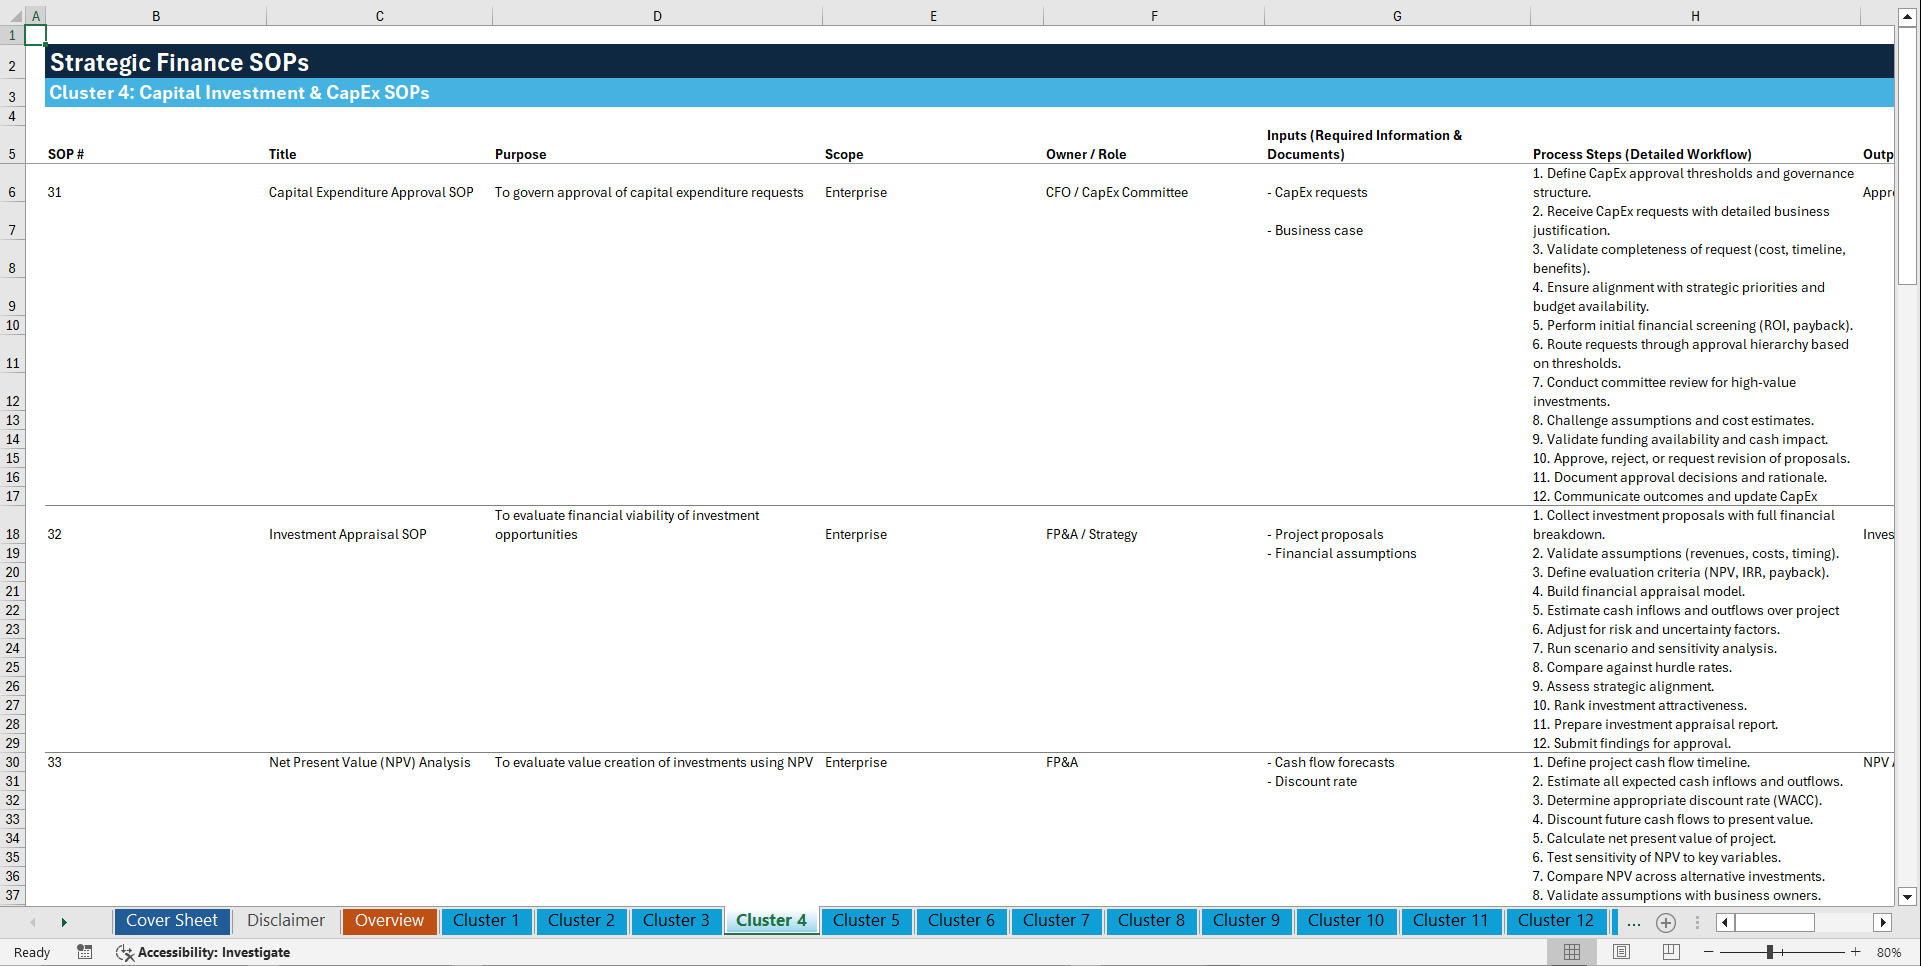
Task: Click the left sheet tab navigation arrow
Action: [33, 922]
